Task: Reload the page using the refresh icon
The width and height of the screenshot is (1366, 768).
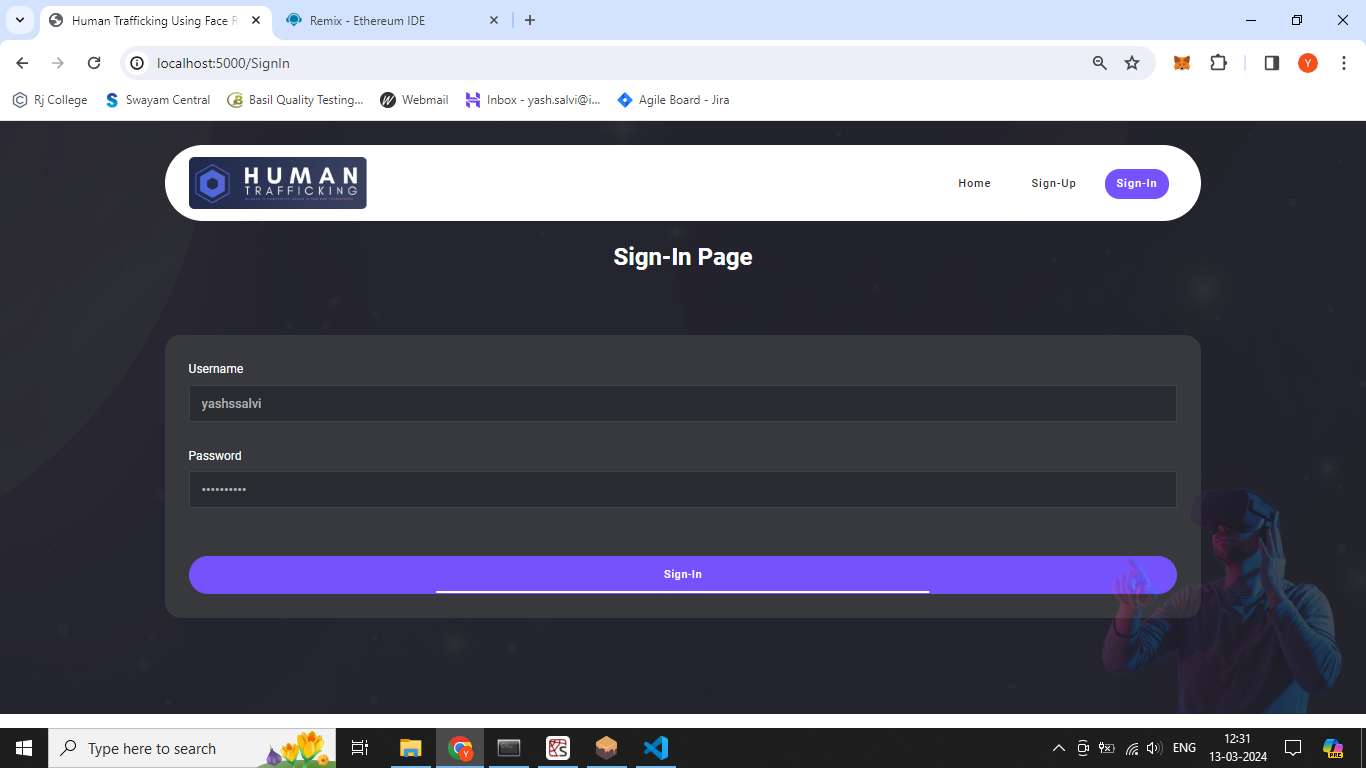Action: pos(94,63)
